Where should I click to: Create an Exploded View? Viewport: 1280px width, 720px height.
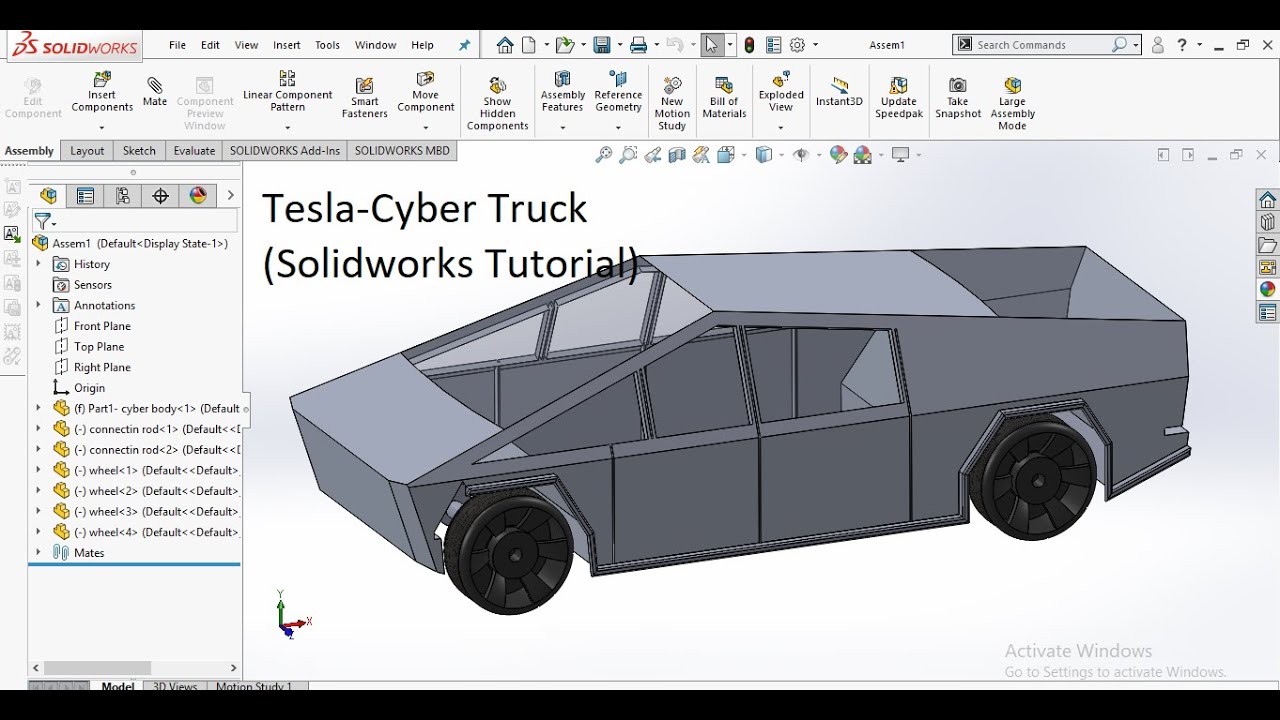pyautogui.click(x=781, y=92)
